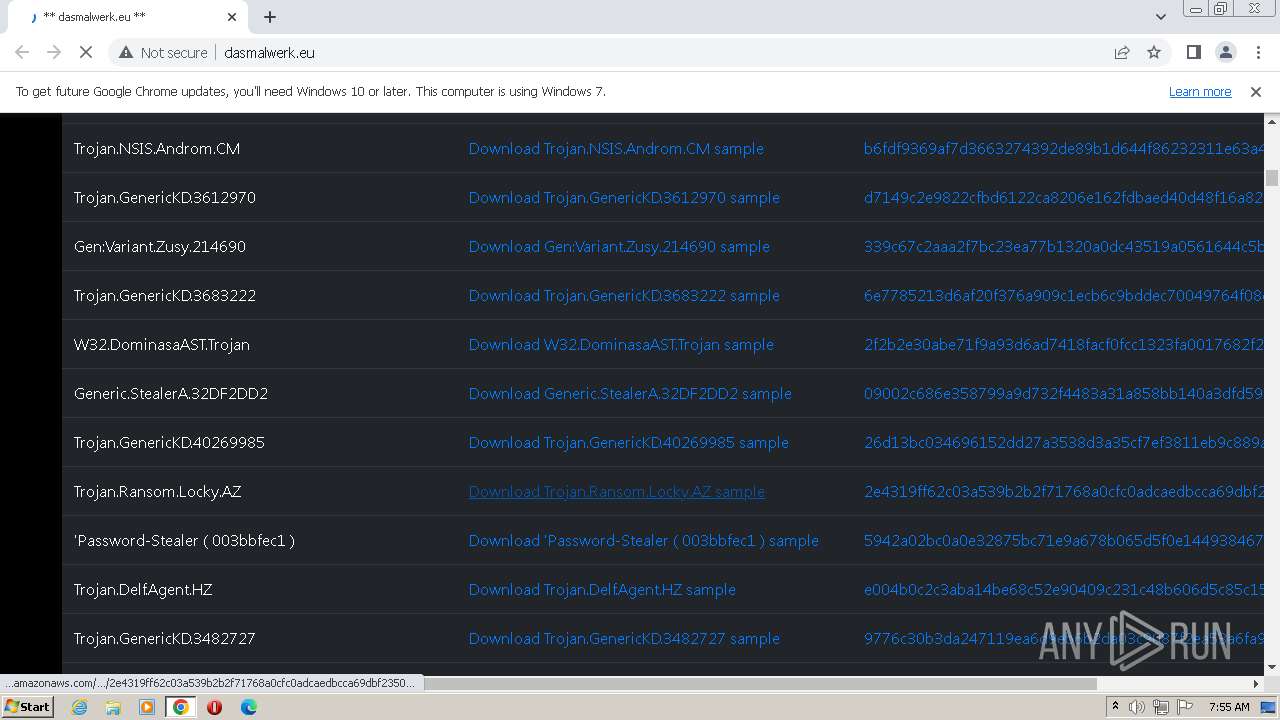This screenshot has height=720, width=1280.
Task: Open hash link starting b6fdf9369af7
Action: tap(1064, 148)
